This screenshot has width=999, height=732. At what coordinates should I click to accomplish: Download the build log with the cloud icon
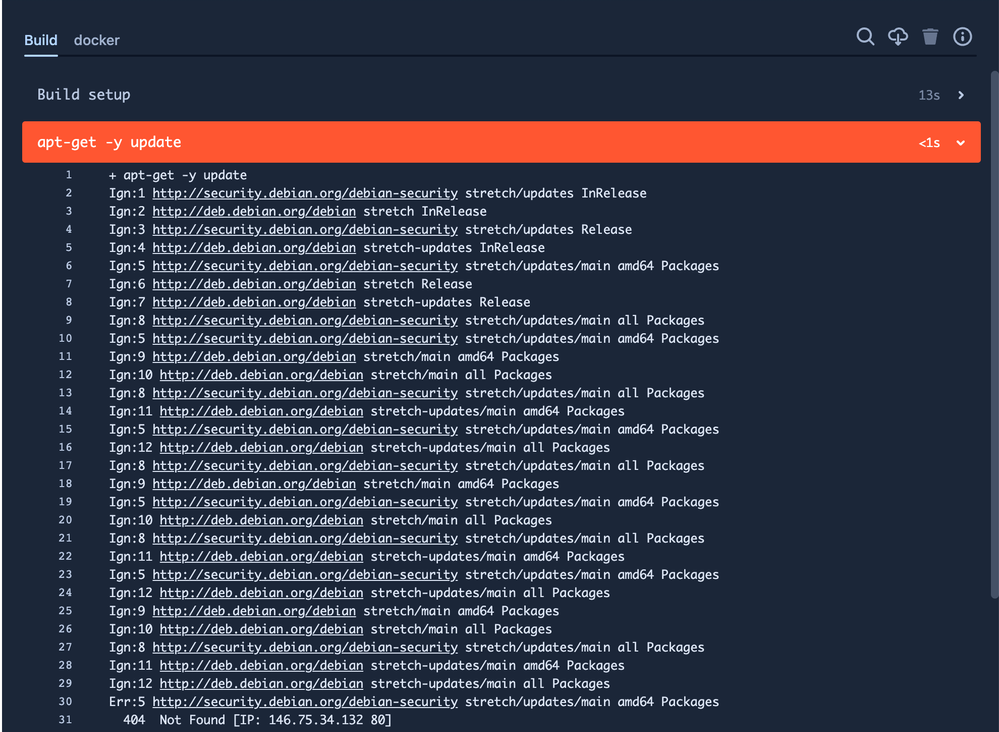[x=898, y=36]
